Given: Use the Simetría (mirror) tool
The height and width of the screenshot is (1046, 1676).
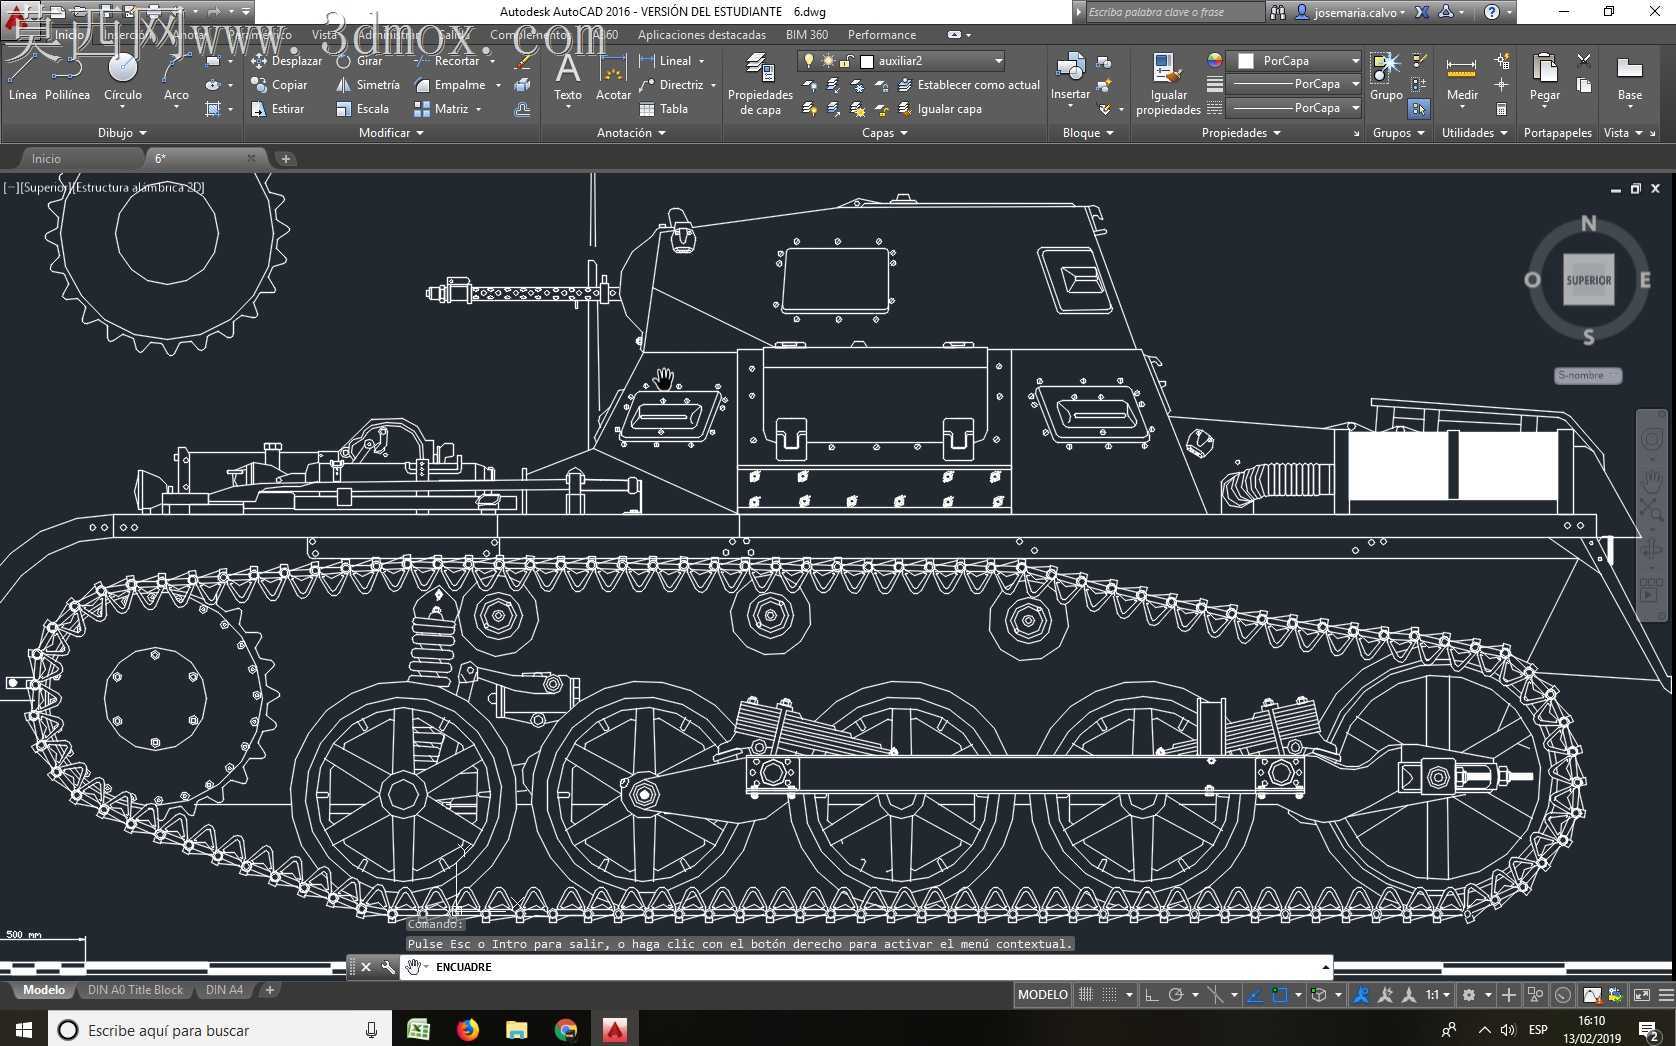Looking at the screenshot, I should (368, 85).
